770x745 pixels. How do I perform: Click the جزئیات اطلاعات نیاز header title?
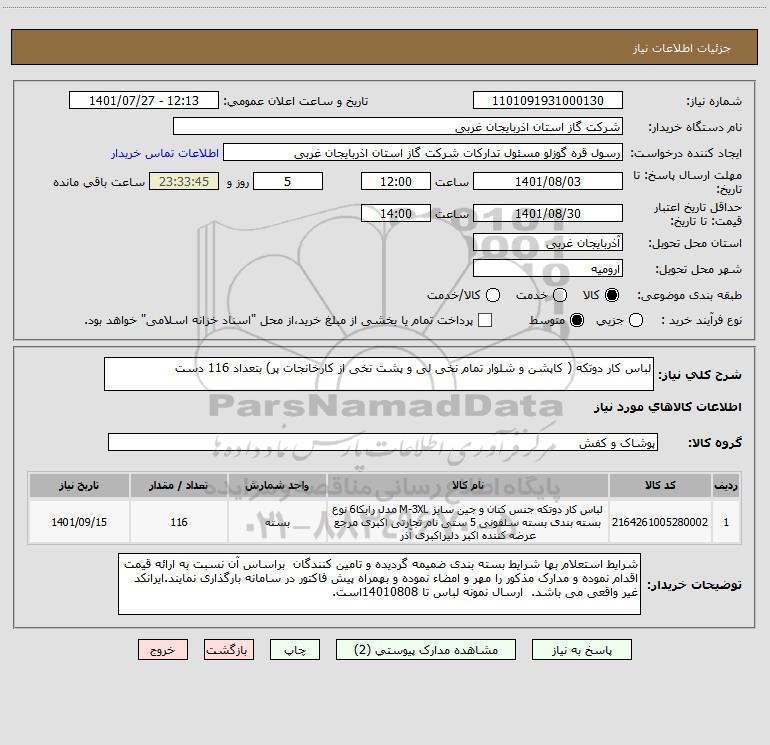(x=681, y=48)
